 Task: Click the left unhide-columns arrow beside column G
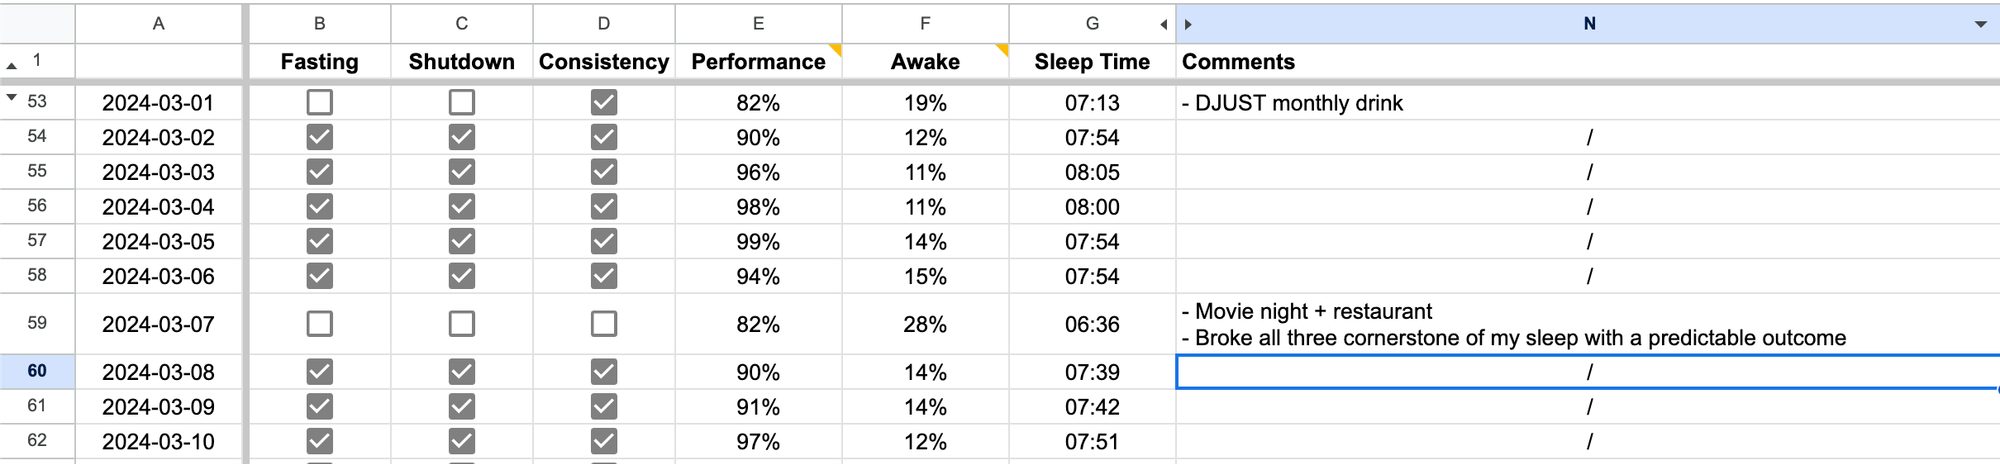click(1163, 24)
